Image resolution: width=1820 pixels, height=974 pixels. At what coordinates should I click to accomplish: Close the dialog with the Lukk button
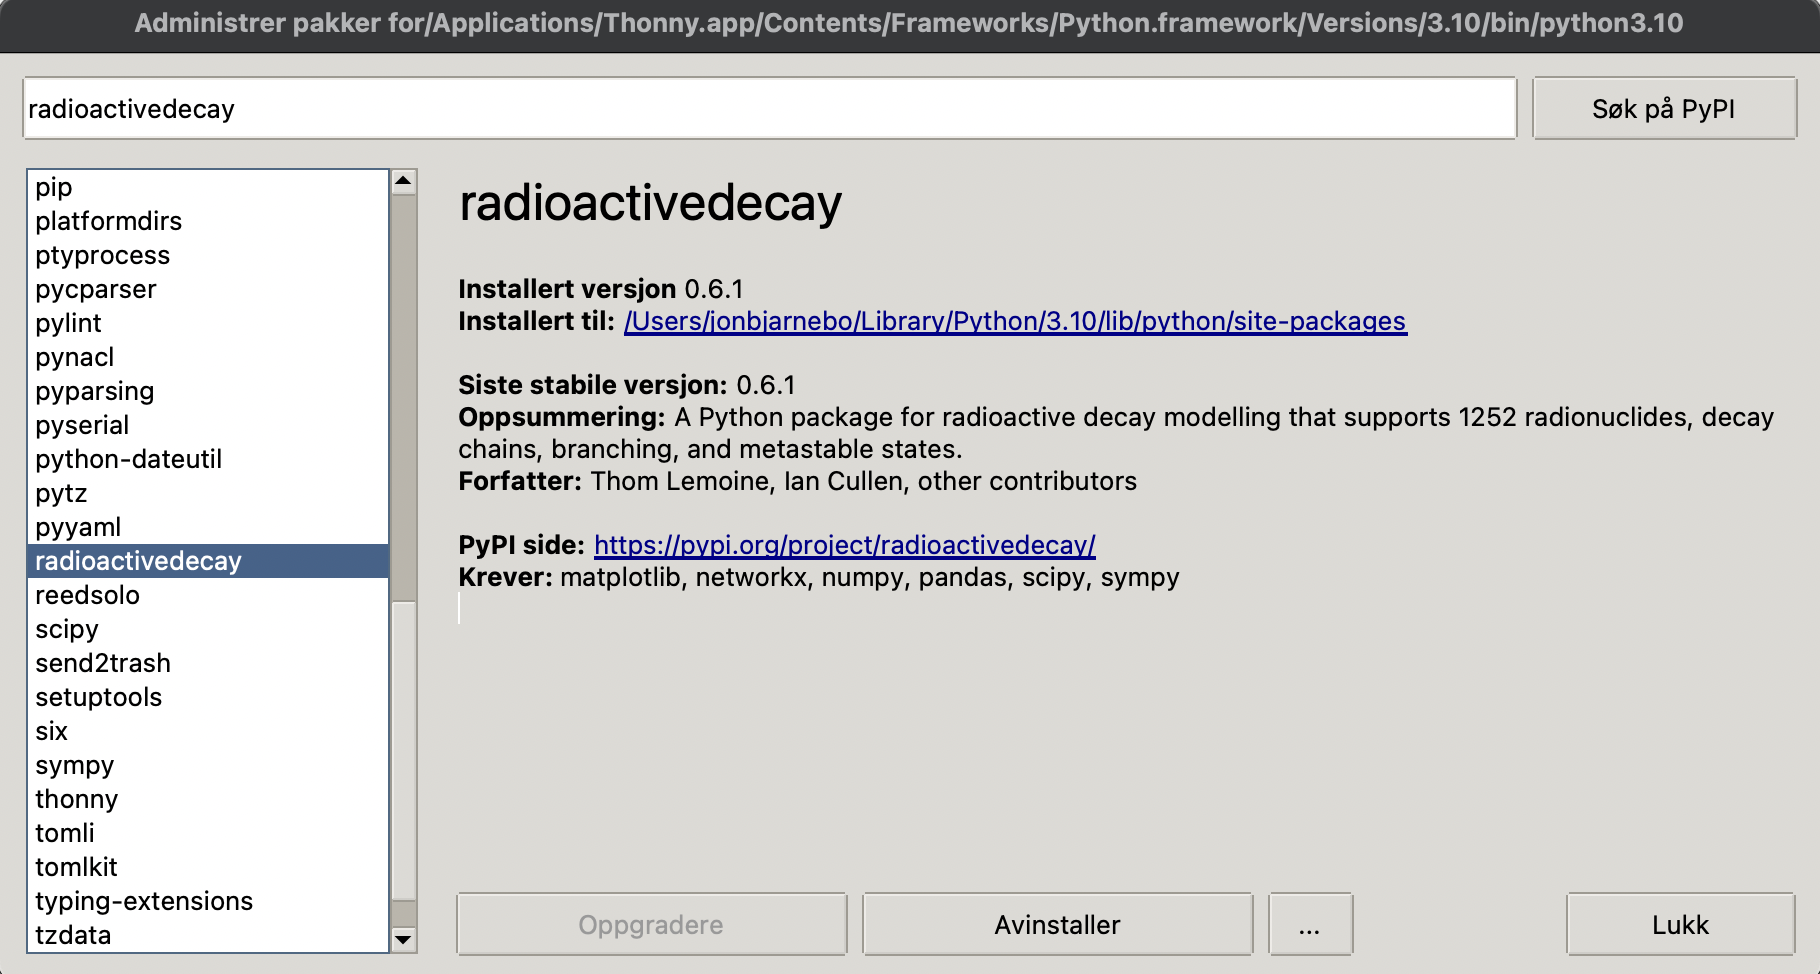(1680, 925)
